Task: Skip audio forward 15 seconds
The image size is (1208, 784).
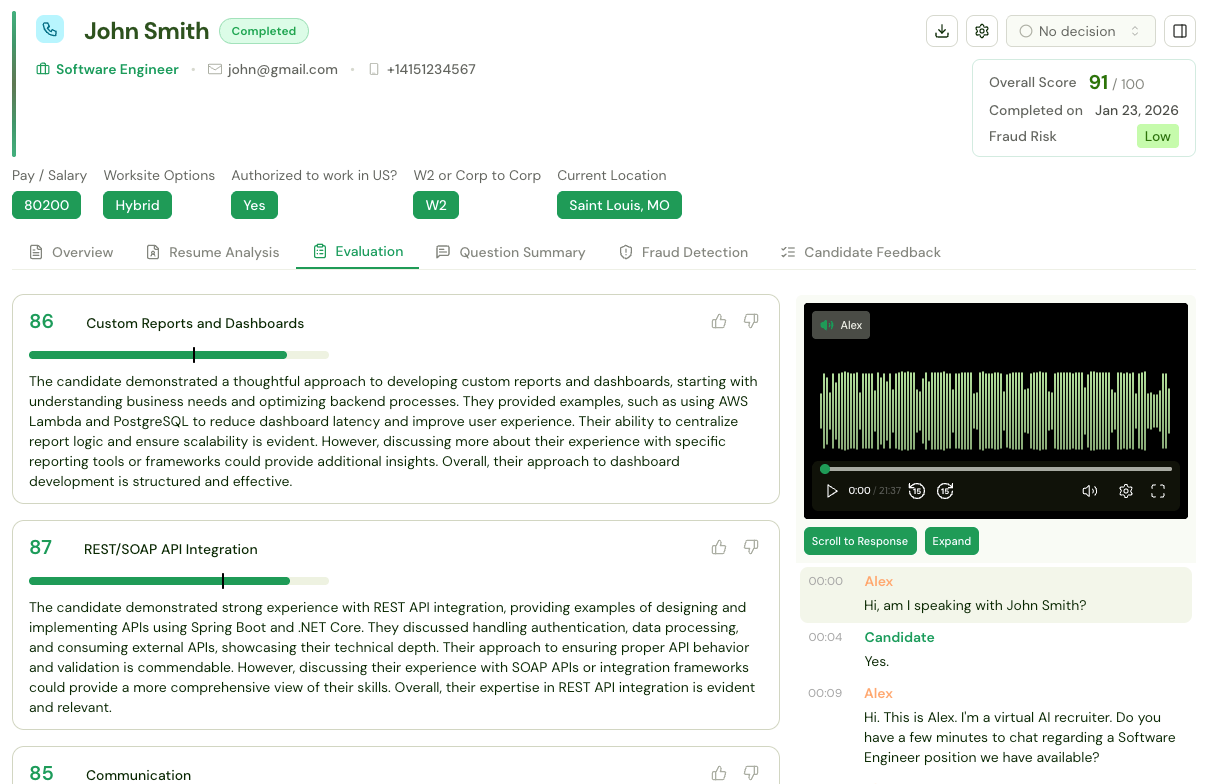Action: tap(945, 491)
